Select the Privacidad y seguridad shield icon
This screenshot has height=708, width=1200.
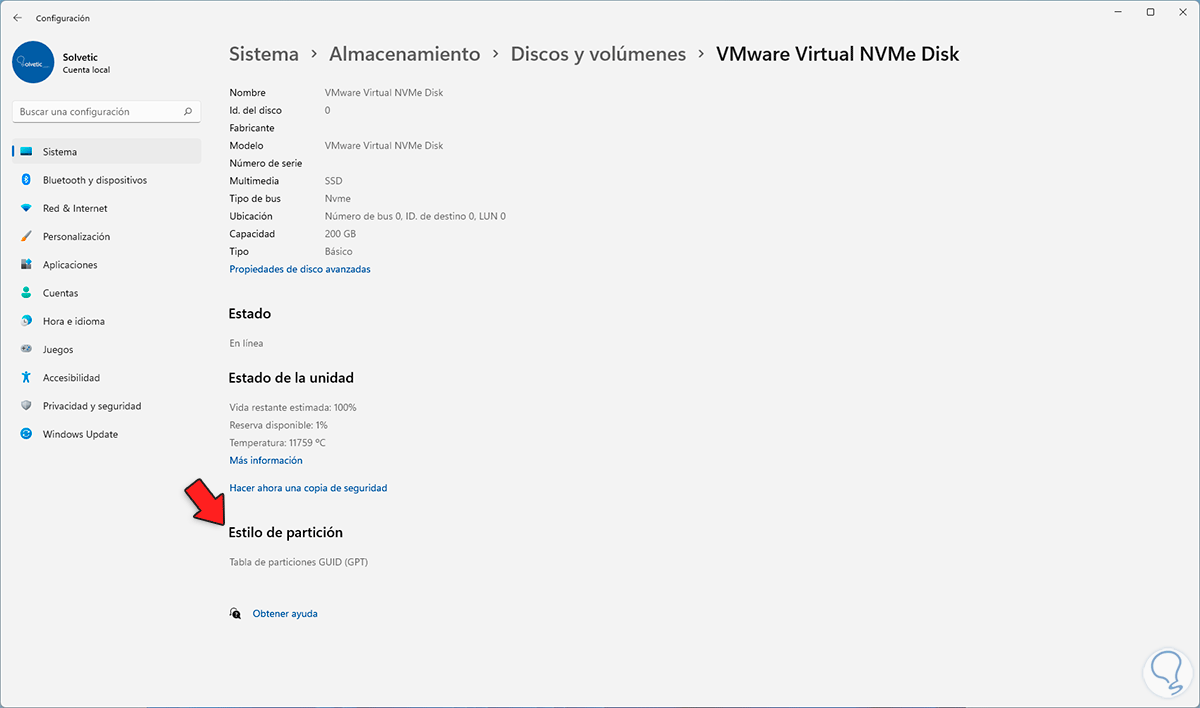coord(26,406)
